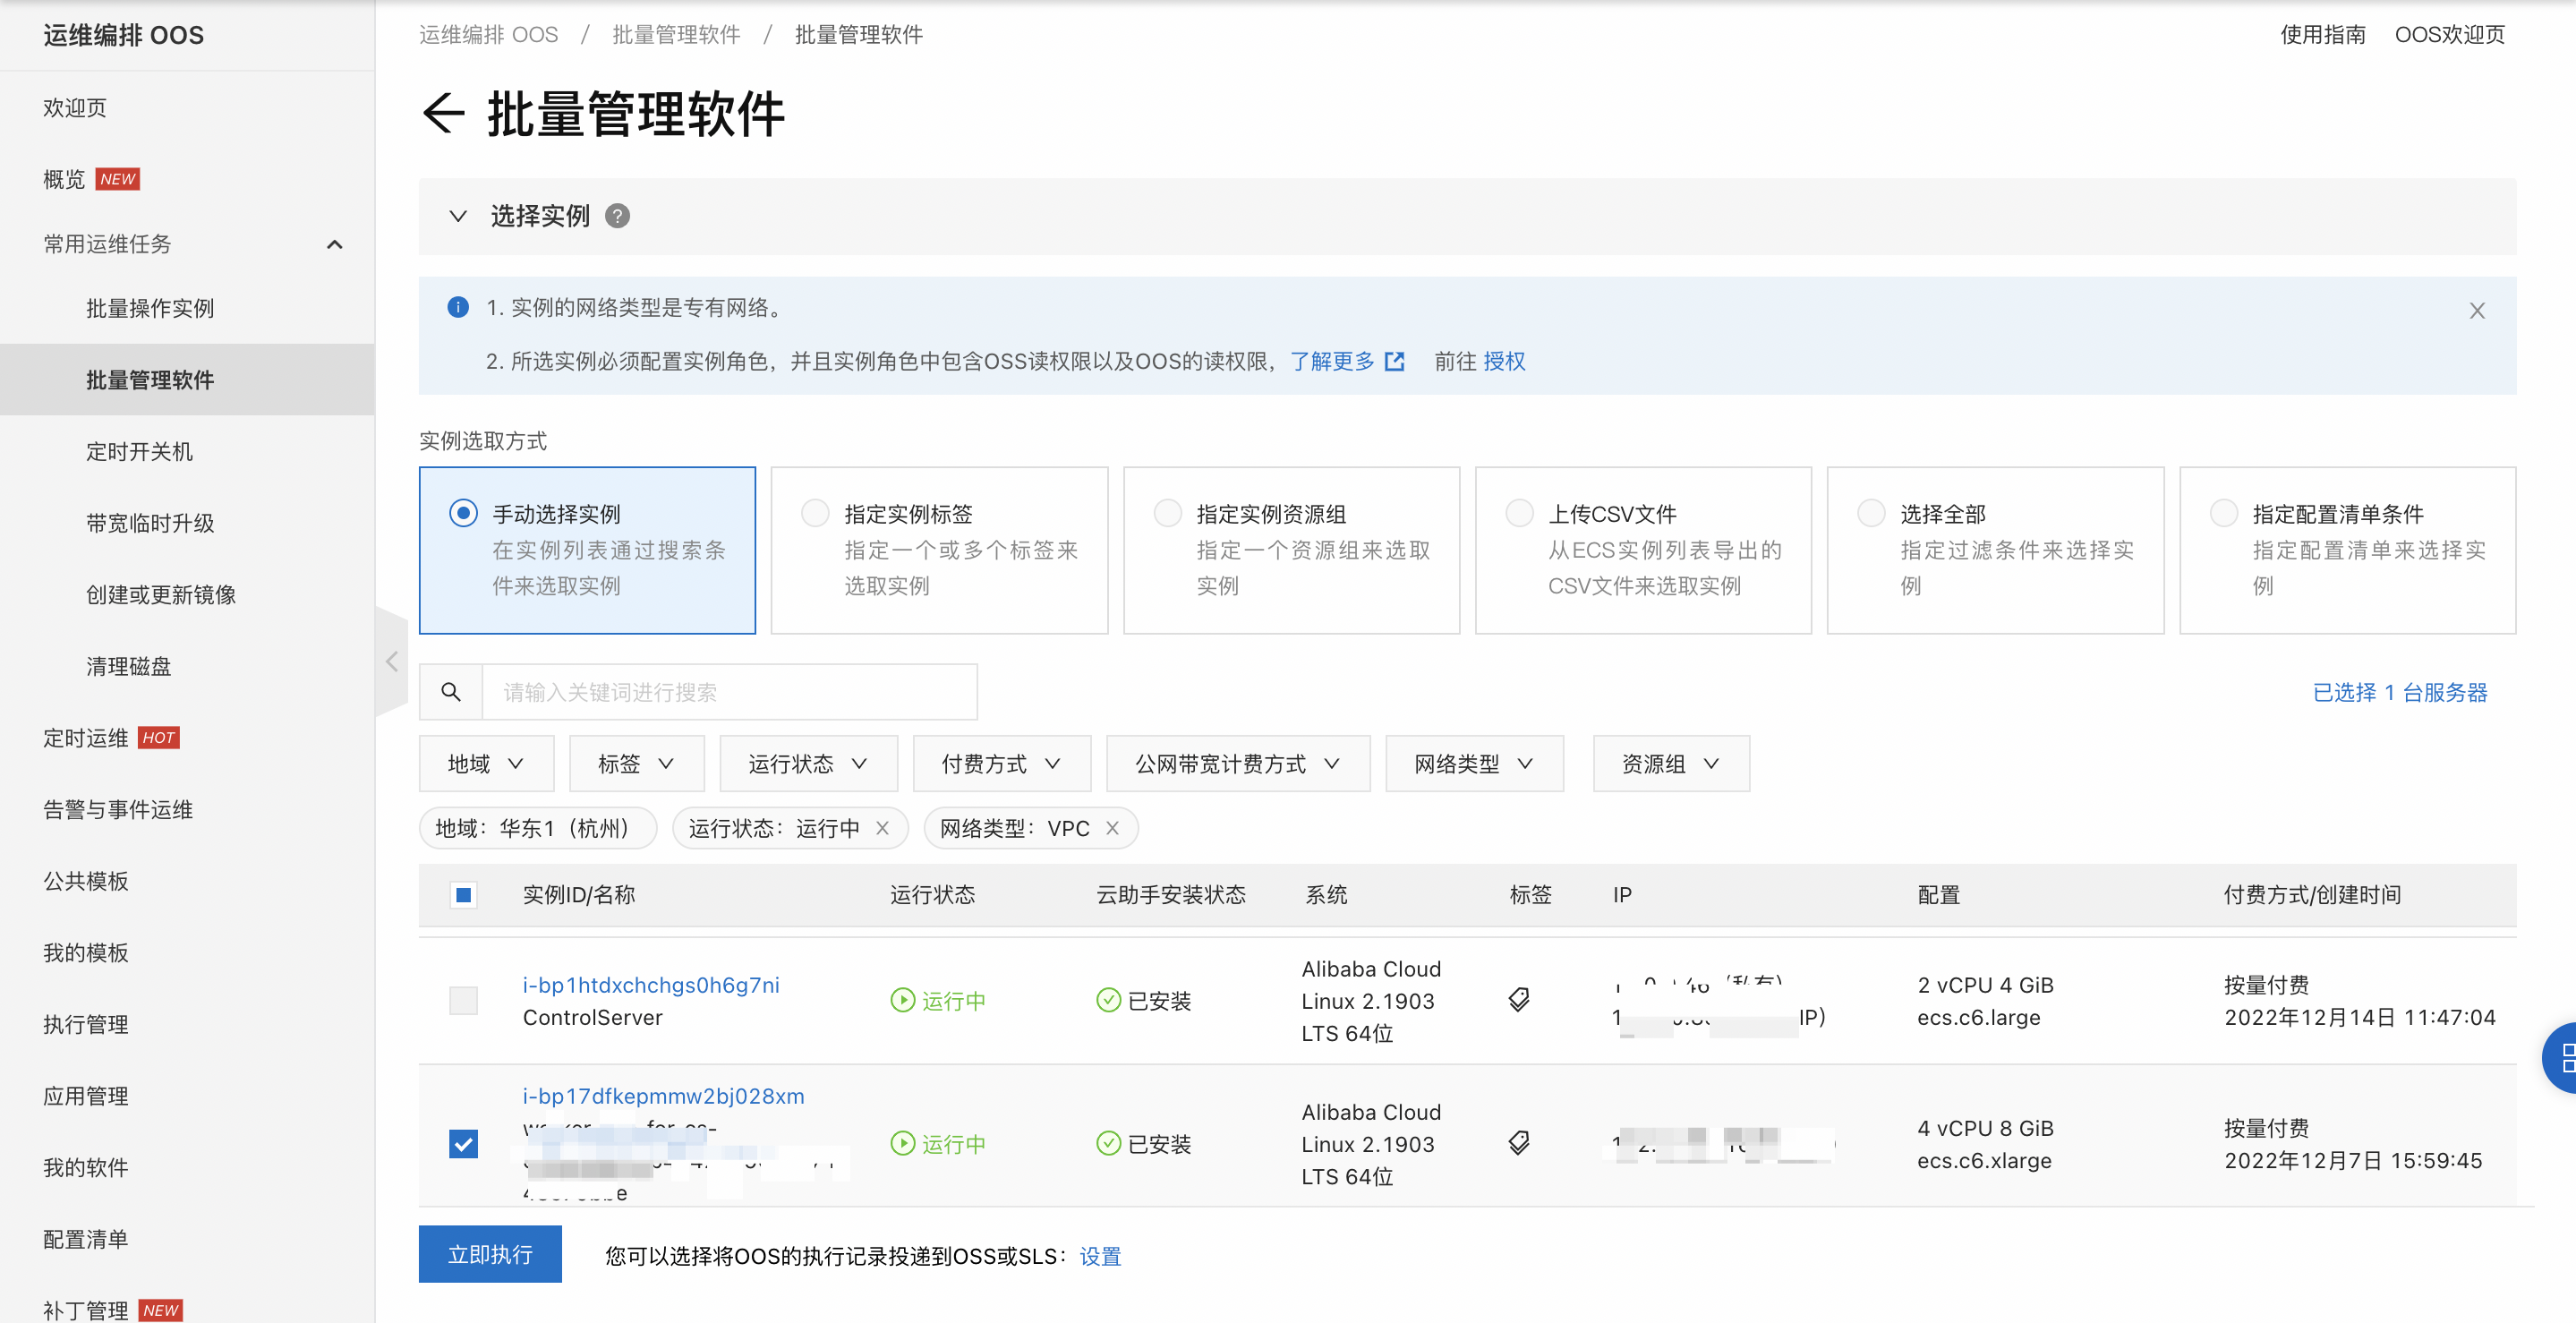Click the 地域：华东1（杭州） filter tag
This screenshot has width=2576, height=1323.
(x=538, y=828)
